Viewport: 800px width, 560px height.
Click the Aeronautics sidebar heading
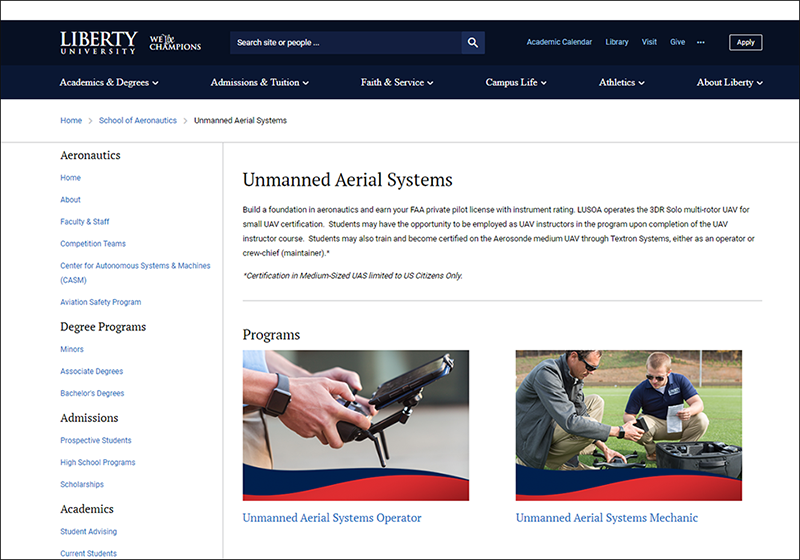click(x=90, y=155)
